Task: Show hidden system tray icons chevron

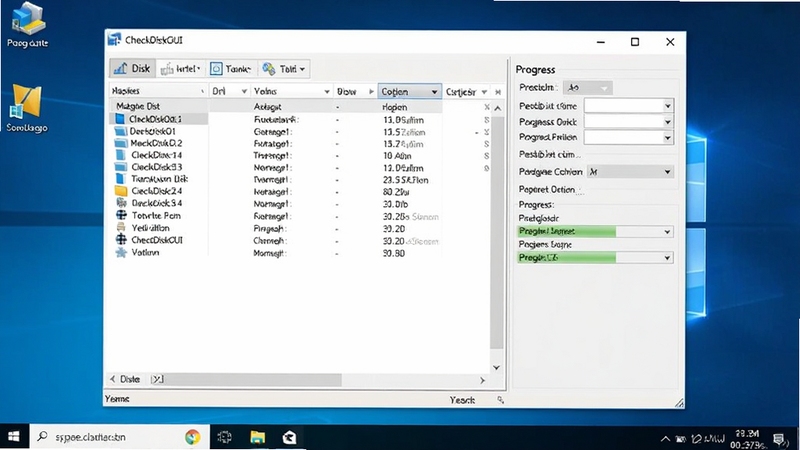Action: click(665, 438)
